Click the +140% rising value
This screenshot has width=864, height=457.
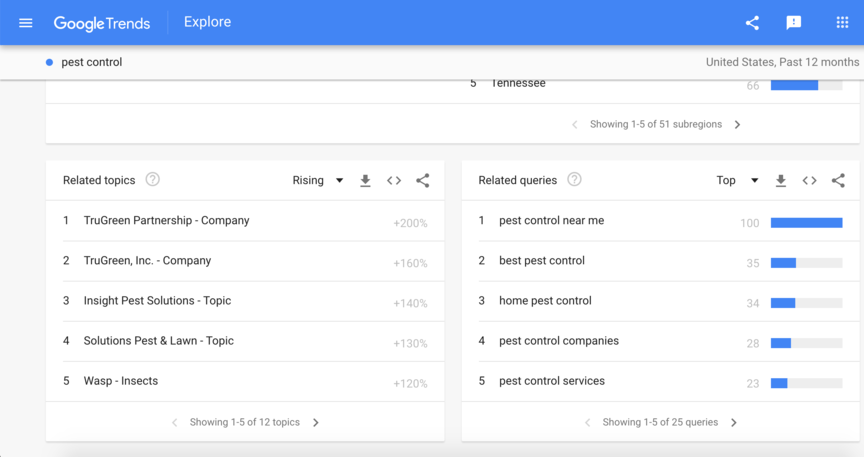(x=410, y=304)
